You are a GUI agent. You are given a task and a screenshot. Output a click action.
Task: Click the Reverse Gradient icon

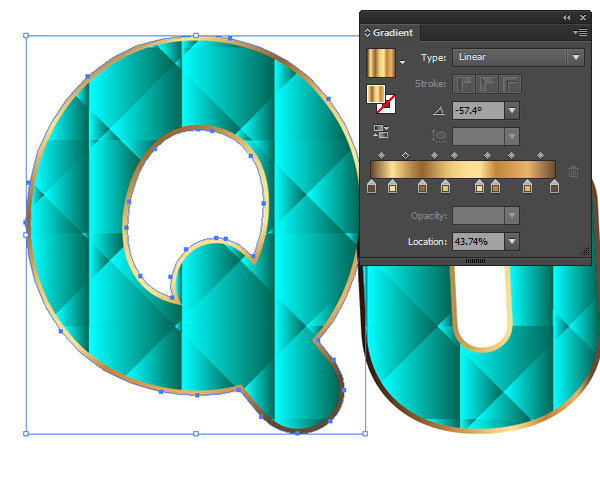(x=381, y=131)
